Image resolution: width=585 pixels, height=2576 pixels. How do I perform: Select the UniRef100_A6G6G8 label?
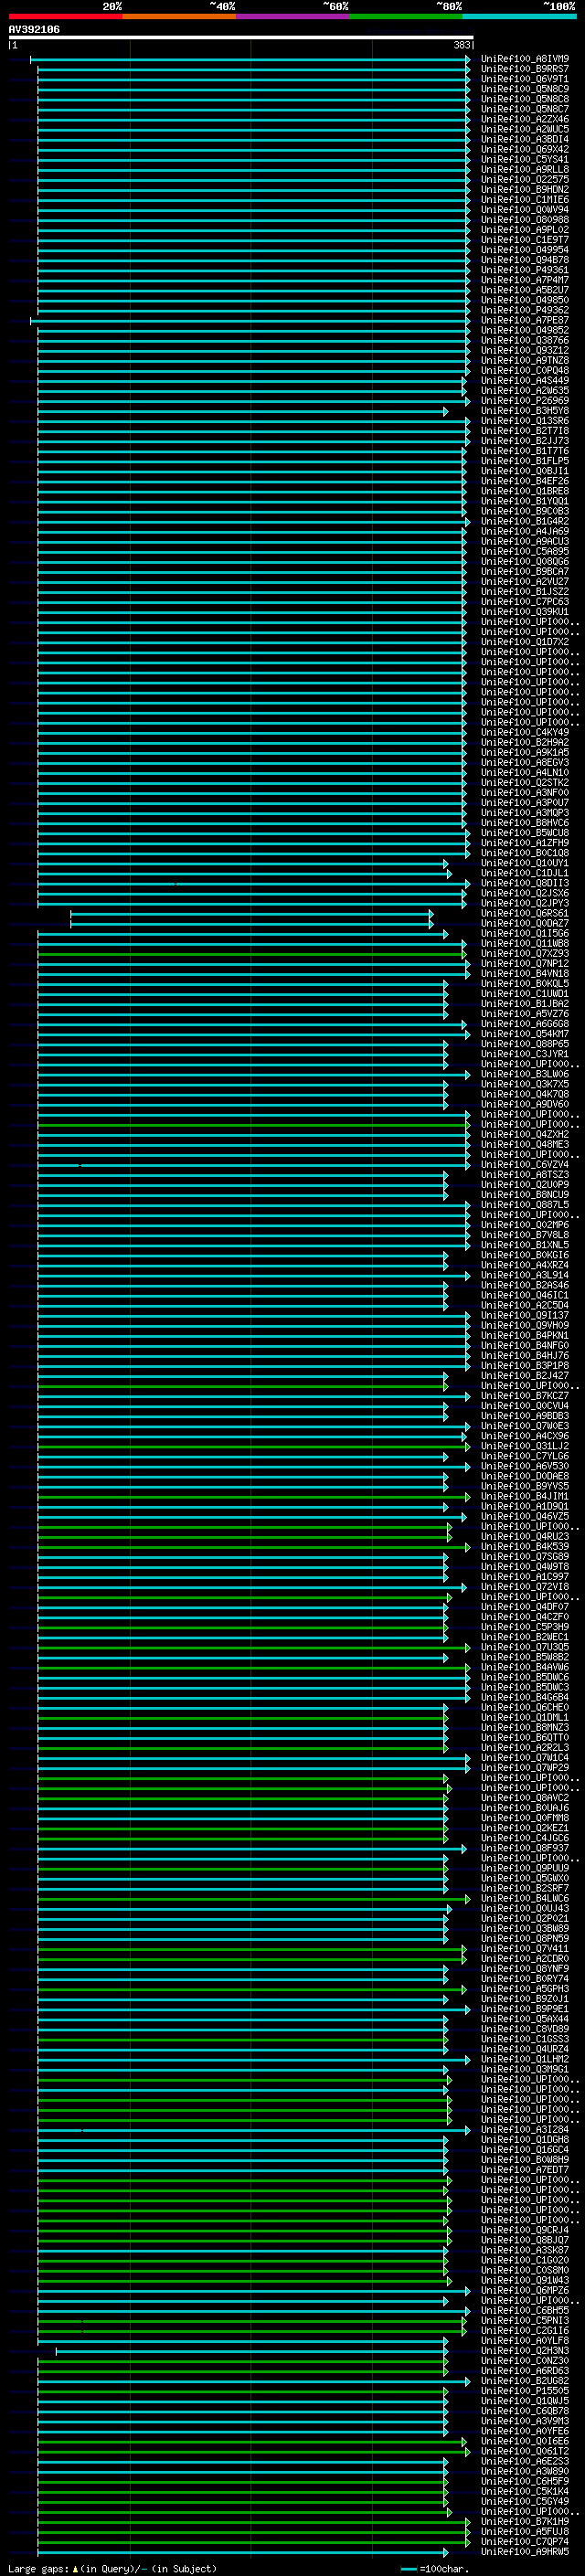pyautogui.click(x=524, y=1024)
